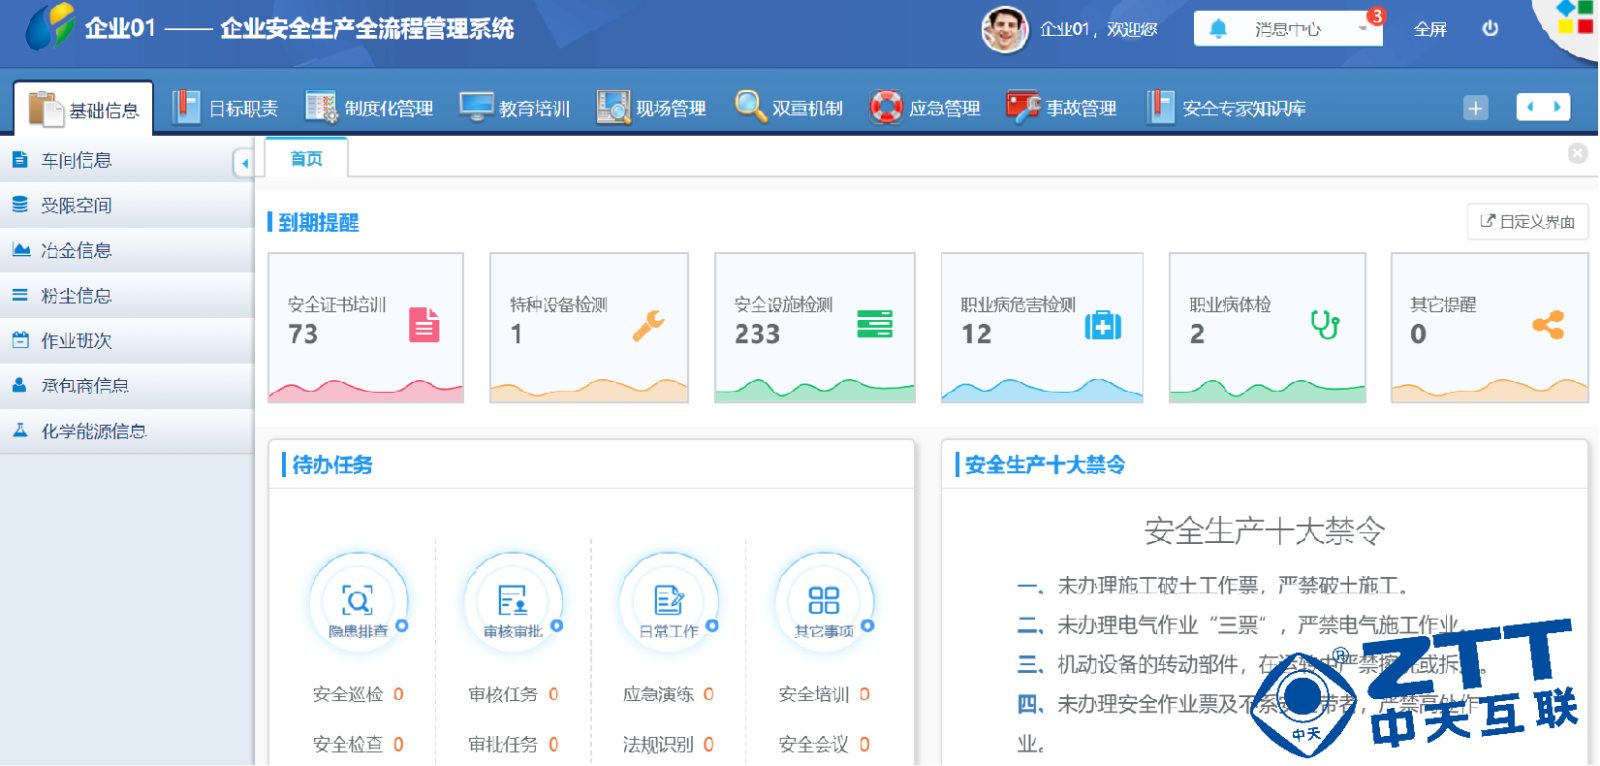The image size is (1600, 766).
Task: Select 受限空间 in sidebar
Action: pyautogui.click(x=126, y=205)
